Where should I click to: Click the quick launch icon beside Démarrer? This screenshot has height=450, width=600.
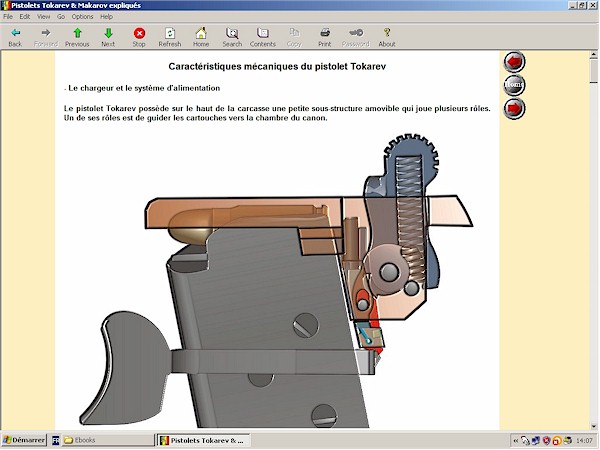tap(55, 440)
